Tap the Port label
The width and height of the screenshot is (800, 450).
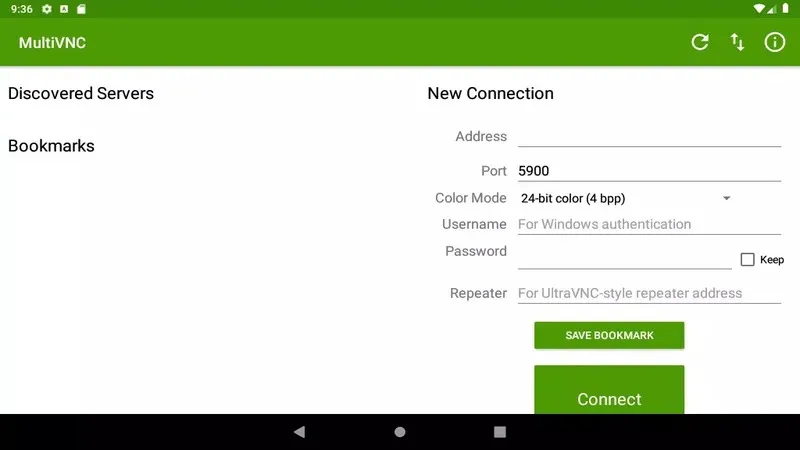[x=494, y=171]
